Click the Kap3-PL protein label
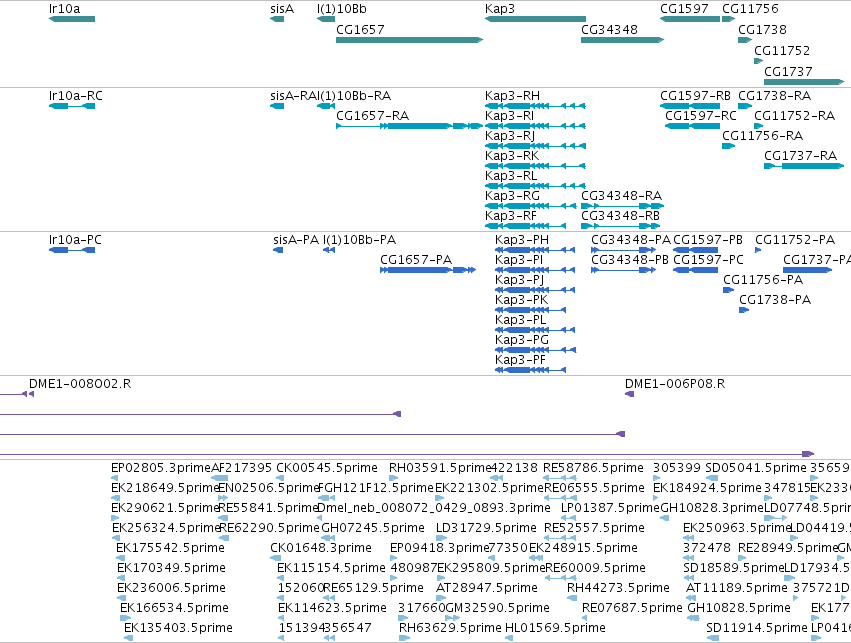 [x=520, y=320]
